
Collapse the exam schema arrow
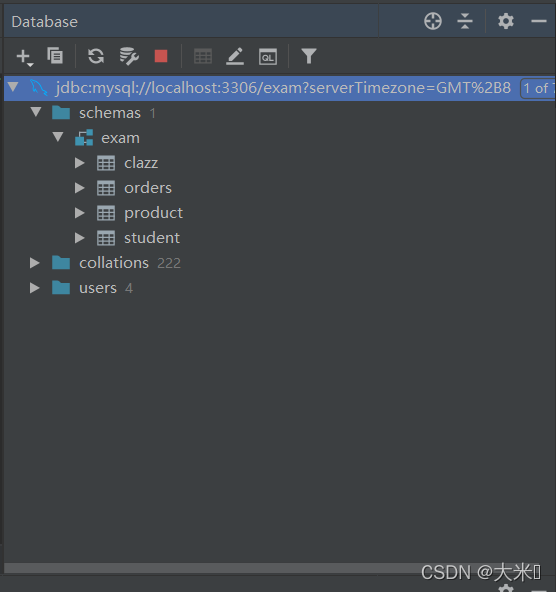pos(58,137)
